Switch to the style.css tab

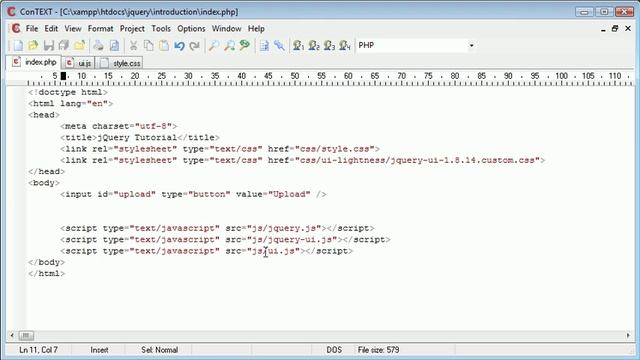coord(120,63)
